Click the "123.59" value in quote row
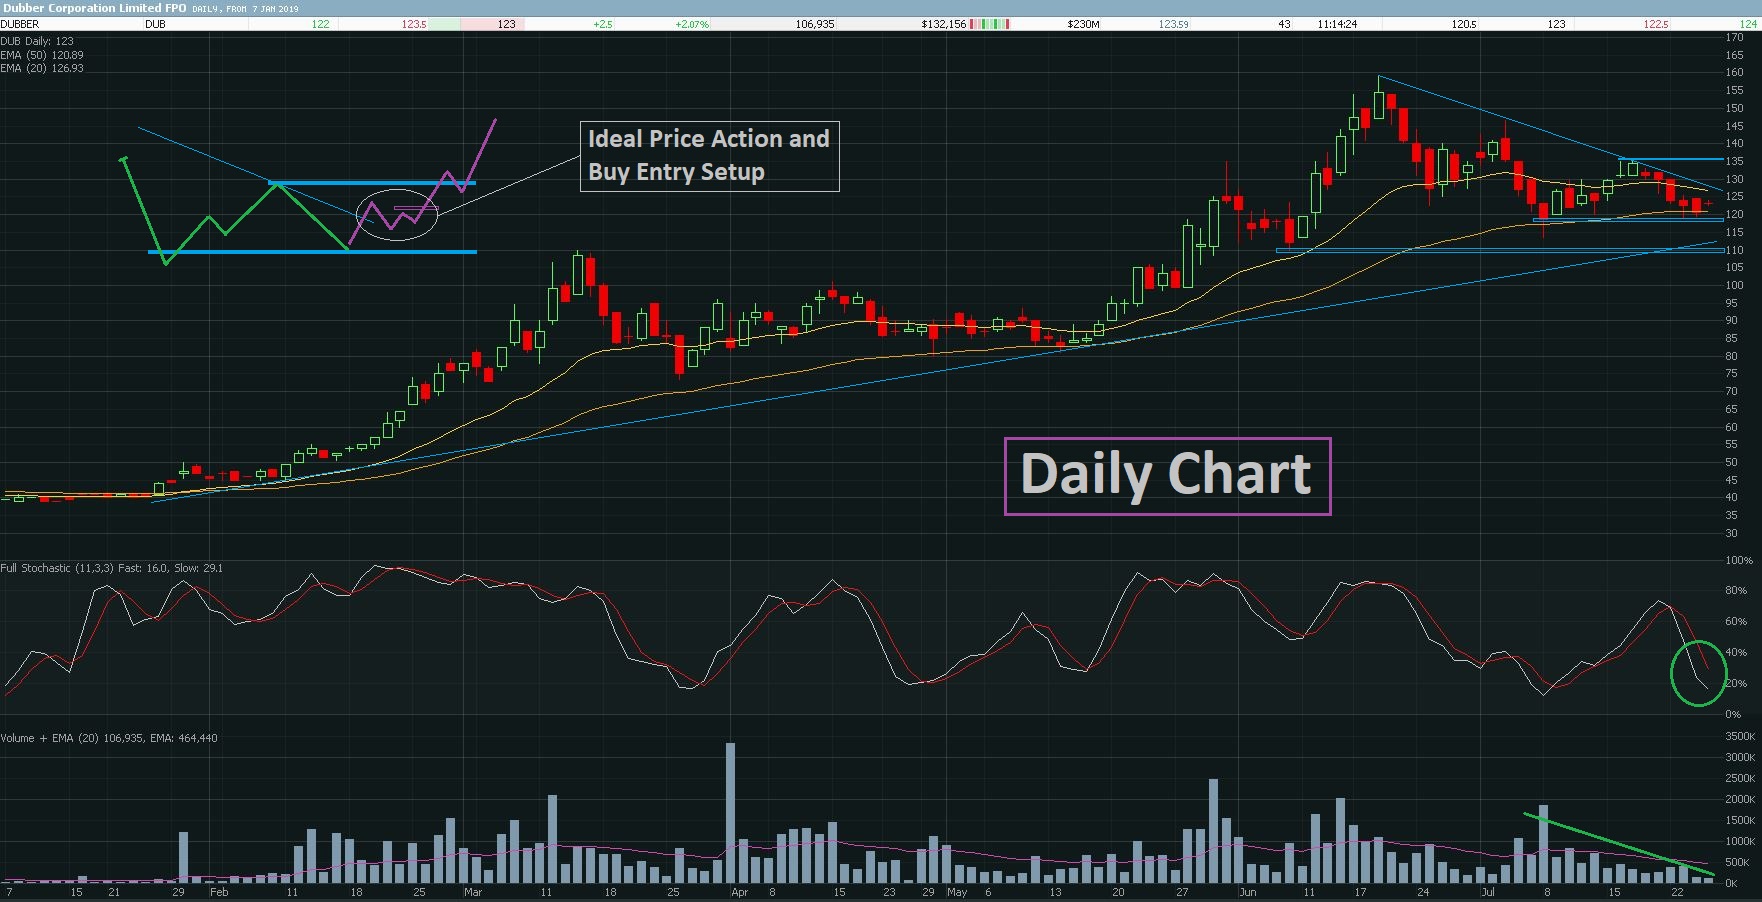This screenshot has width=1762, height=902. point(1174,24)
